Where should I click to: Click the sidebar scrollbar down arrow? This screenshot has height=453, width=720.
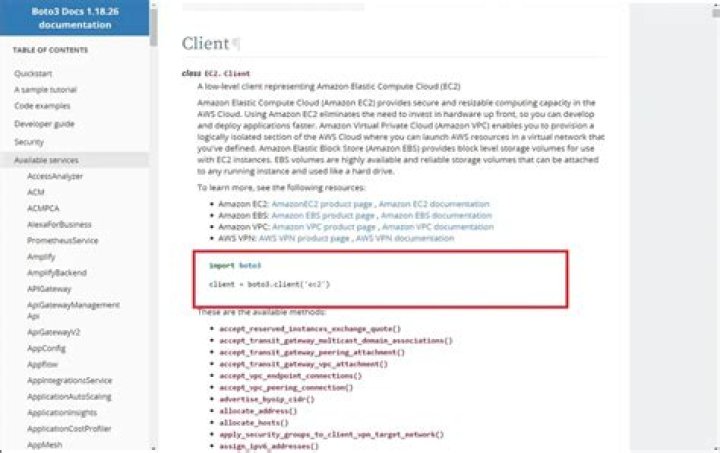click(x=153, y=448)
